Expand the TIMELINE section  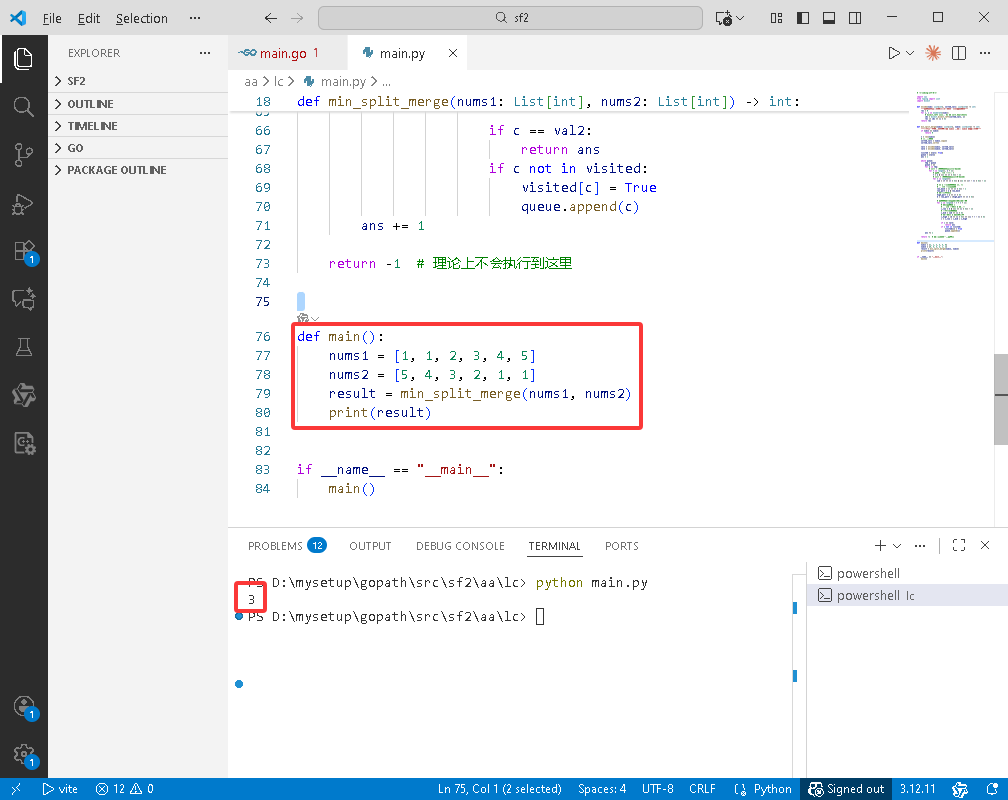pyautogui.click(x=138, y=125)
